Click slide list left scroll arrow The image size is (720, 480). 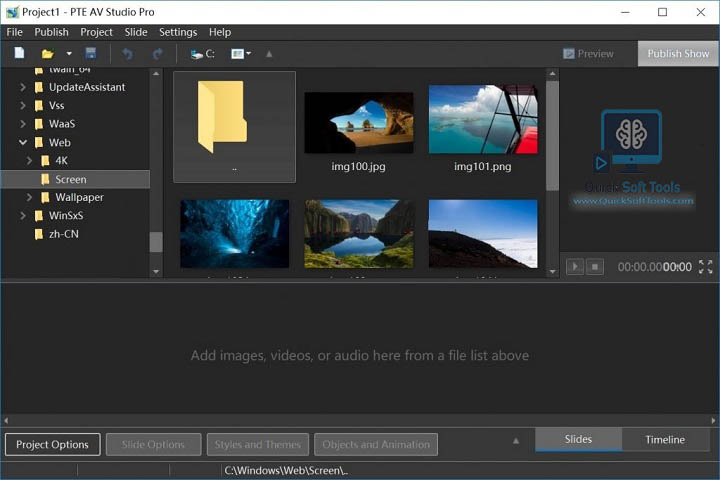coord(6,420)
